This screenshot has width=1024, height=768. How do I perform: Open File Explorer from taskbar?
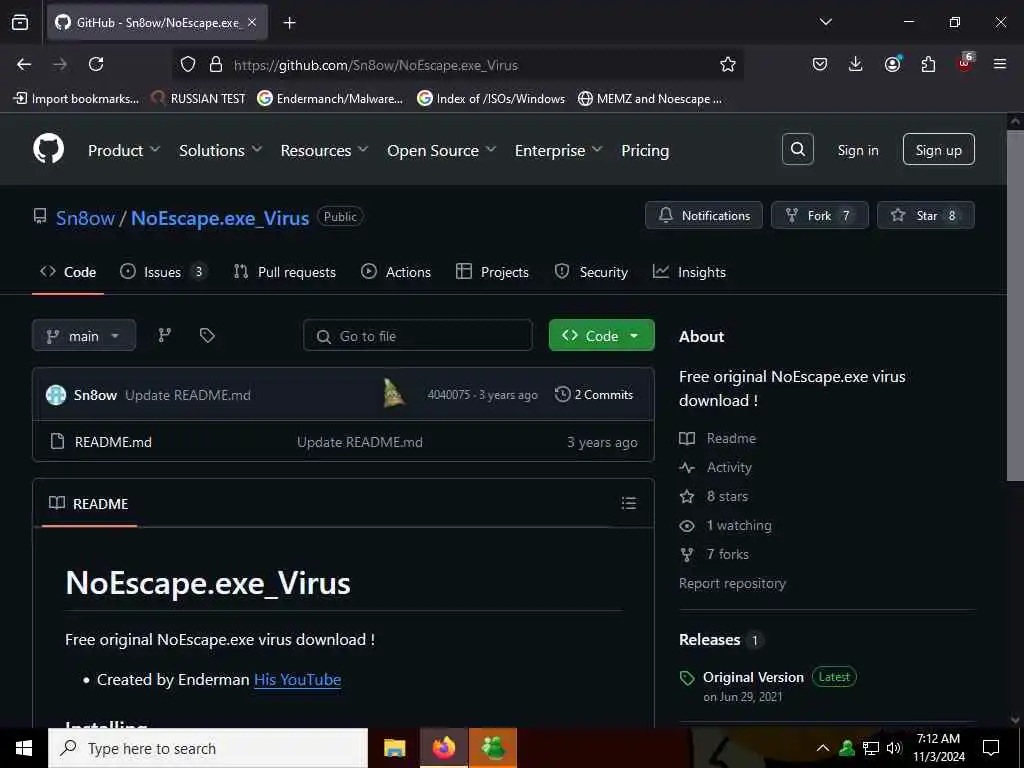394,748
